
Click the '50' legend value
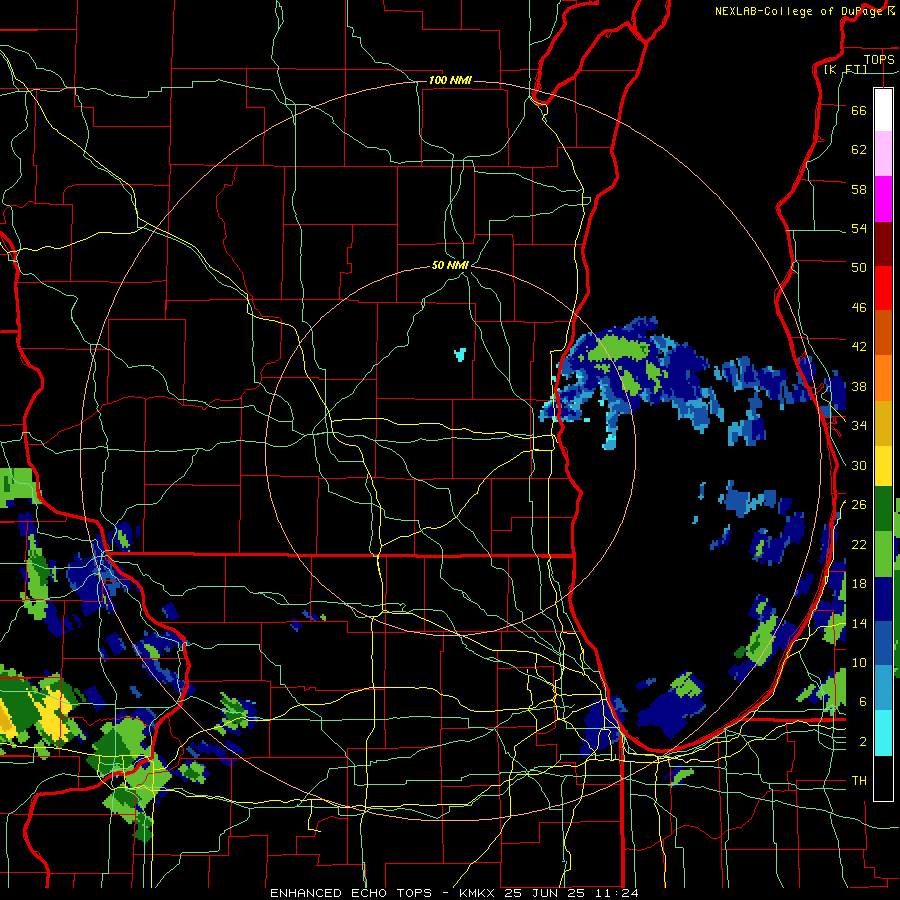point(859,267)
